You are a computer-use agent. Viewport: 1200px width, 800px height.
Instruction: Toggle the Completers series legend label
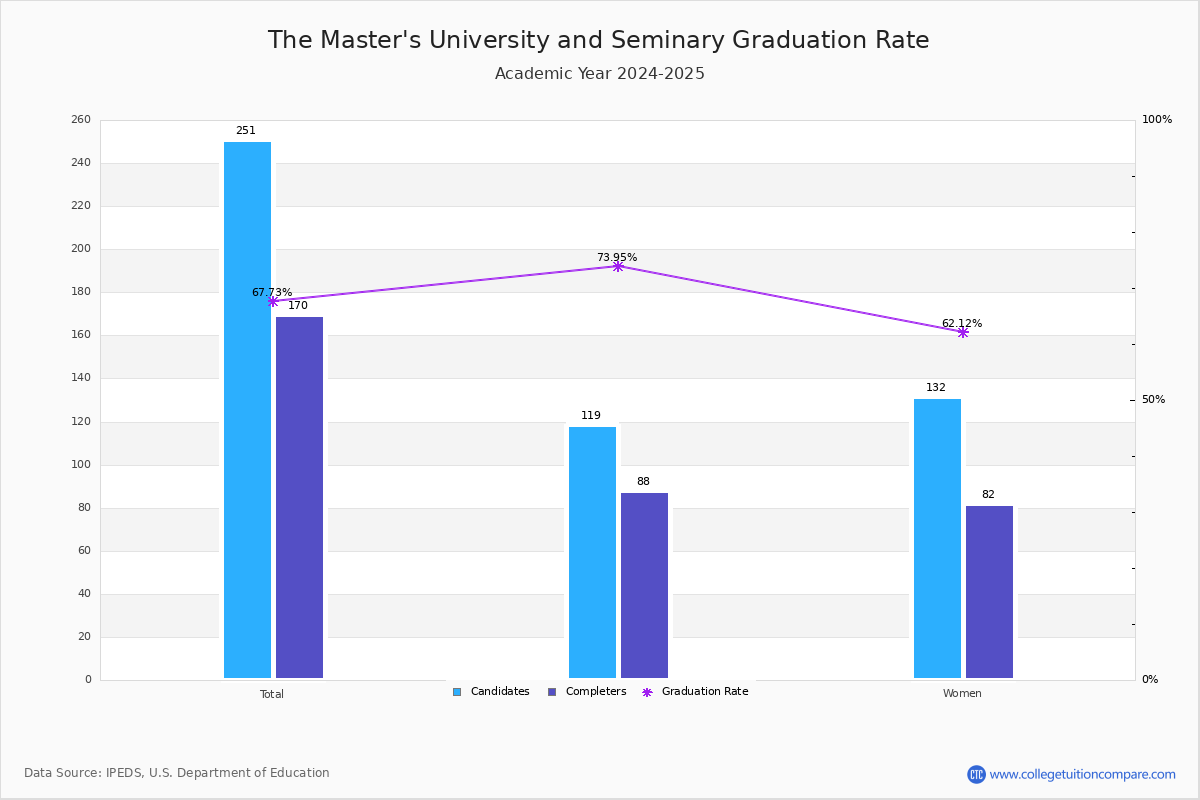(596, 692)
